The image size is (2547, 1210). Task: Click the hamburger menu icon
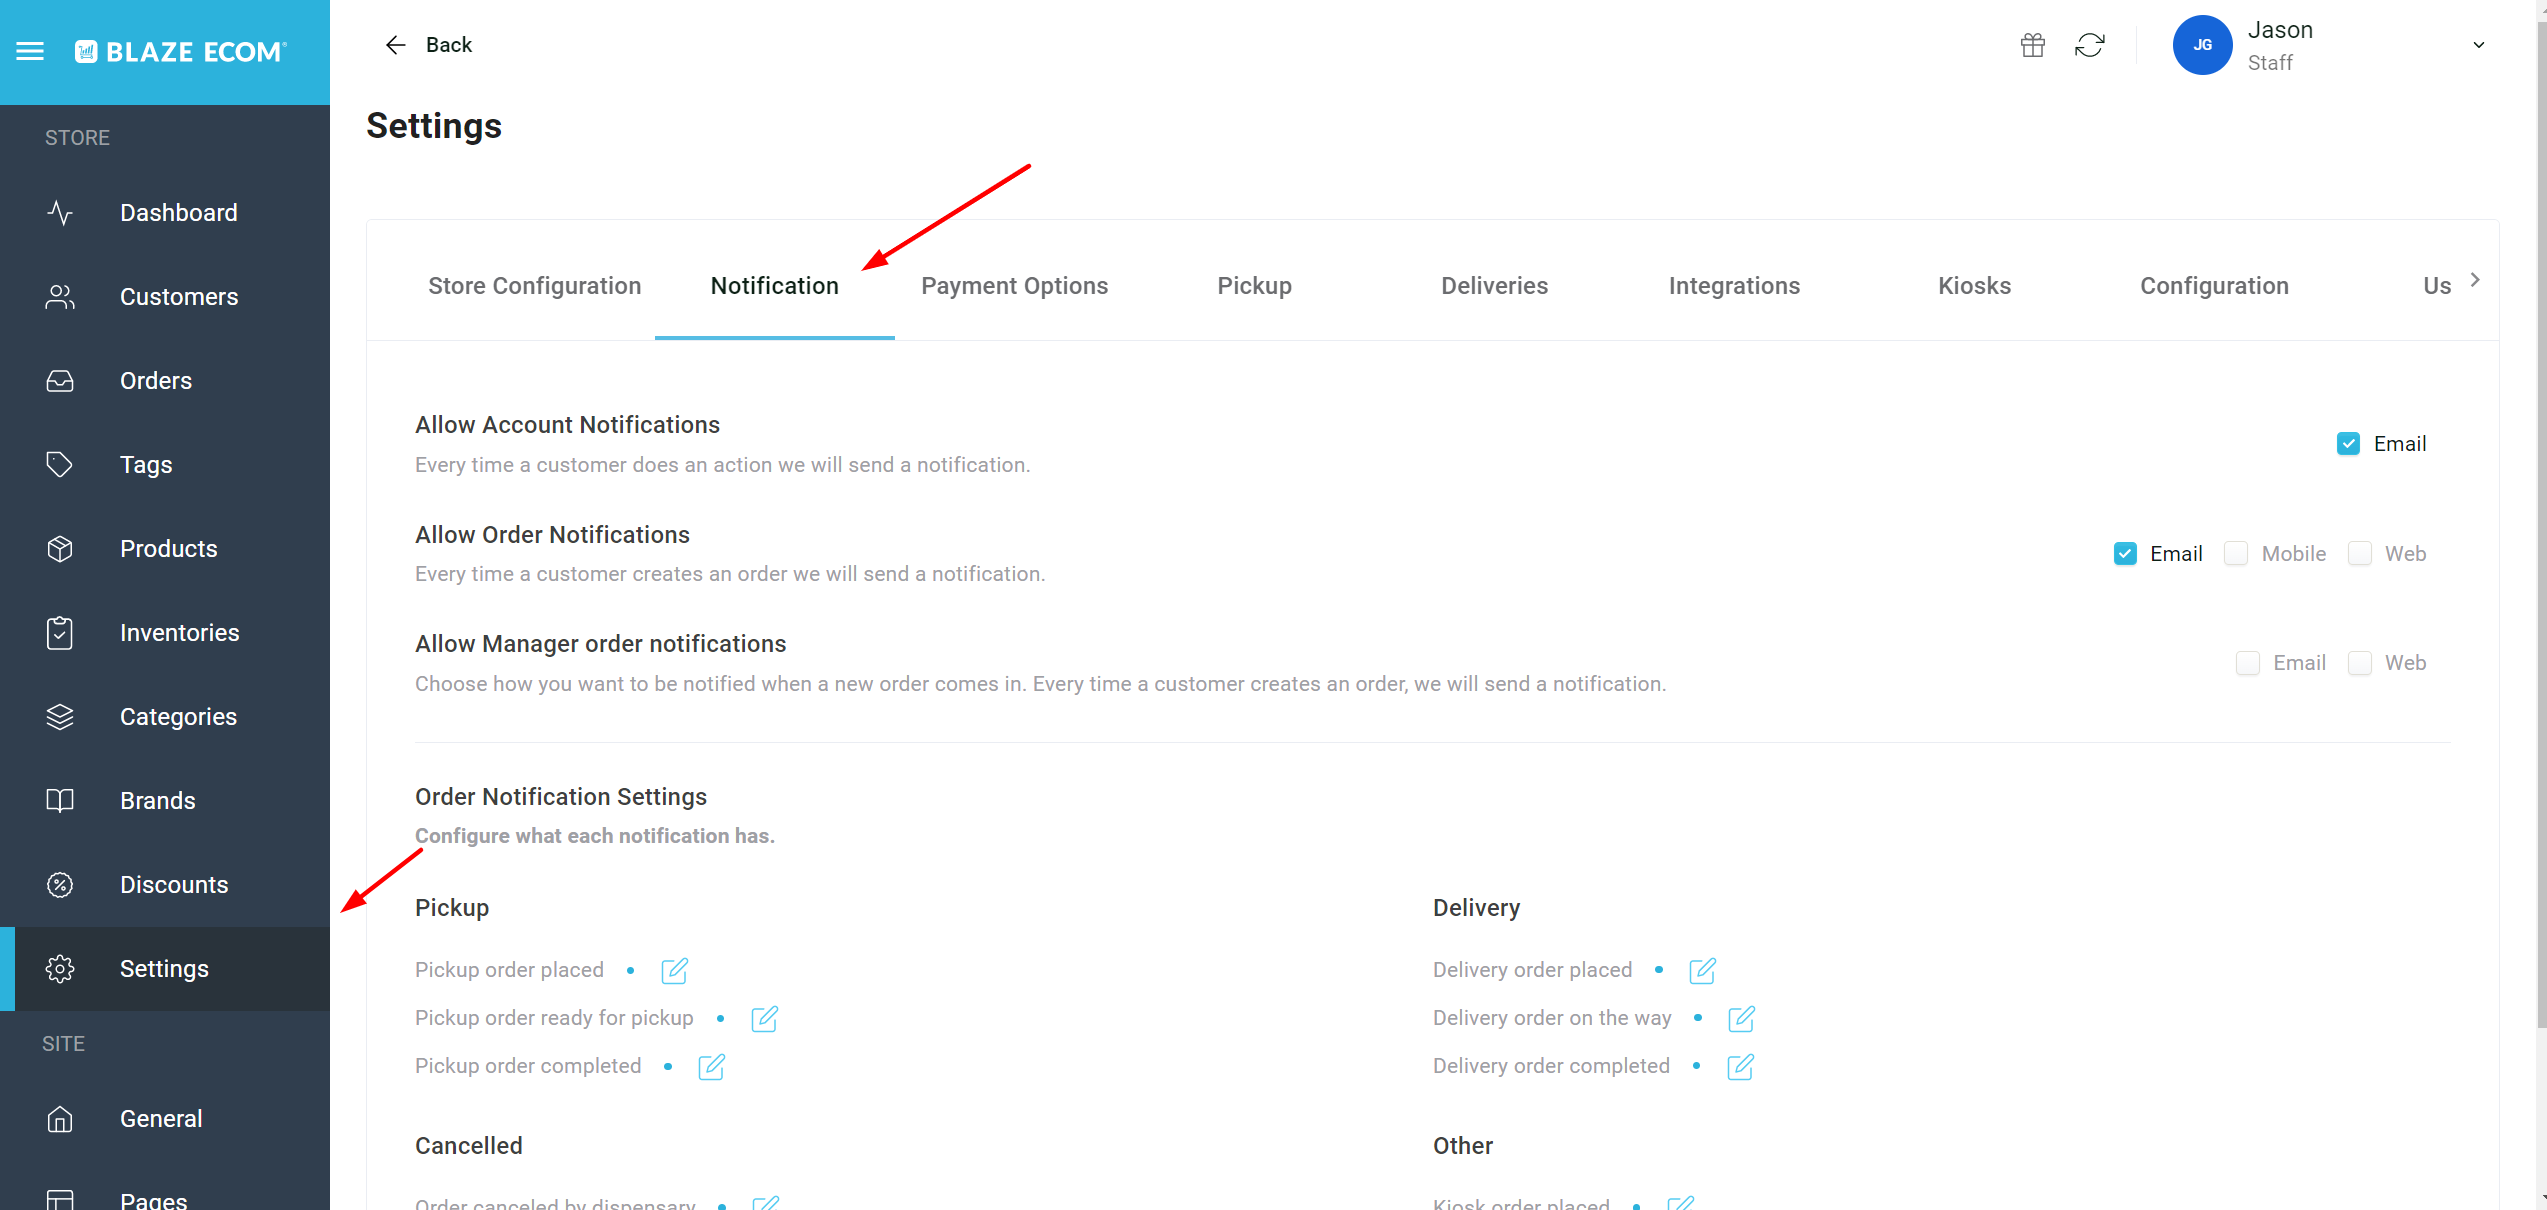[x=30, y=51]
